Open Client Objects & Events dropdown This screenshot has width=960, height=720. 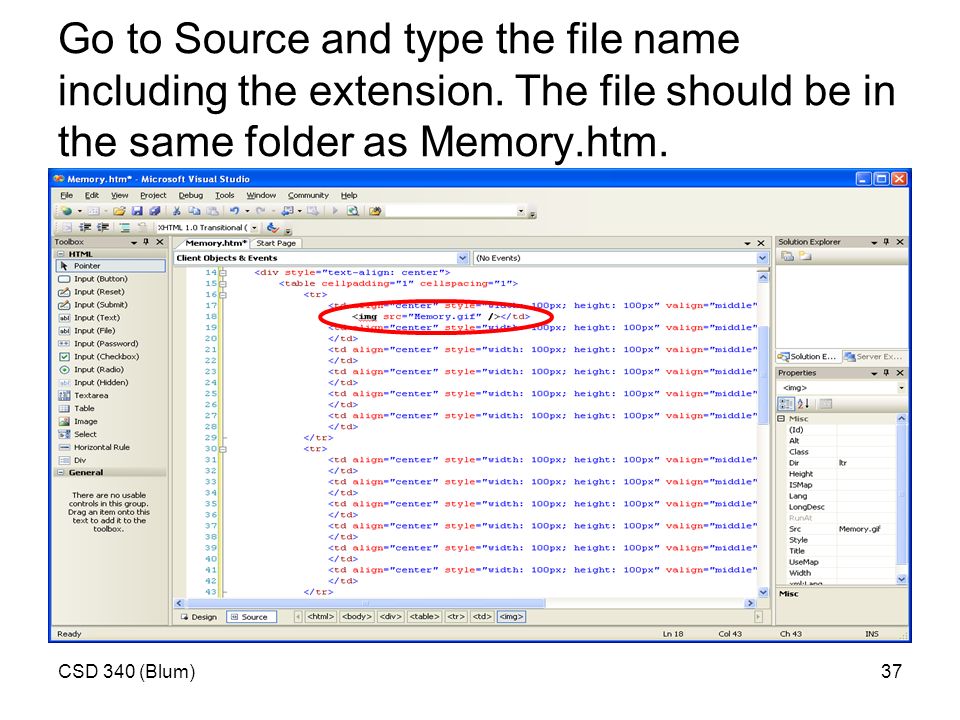[463, 258]
